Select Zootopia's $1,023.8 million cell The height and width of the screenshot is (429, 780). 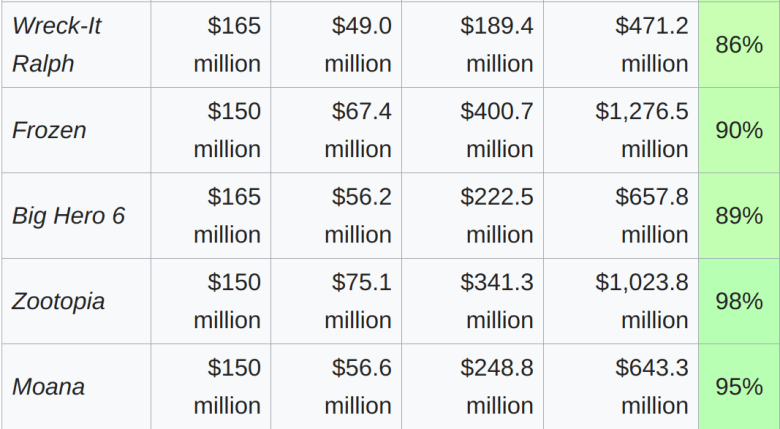click(x=641, y=301)
